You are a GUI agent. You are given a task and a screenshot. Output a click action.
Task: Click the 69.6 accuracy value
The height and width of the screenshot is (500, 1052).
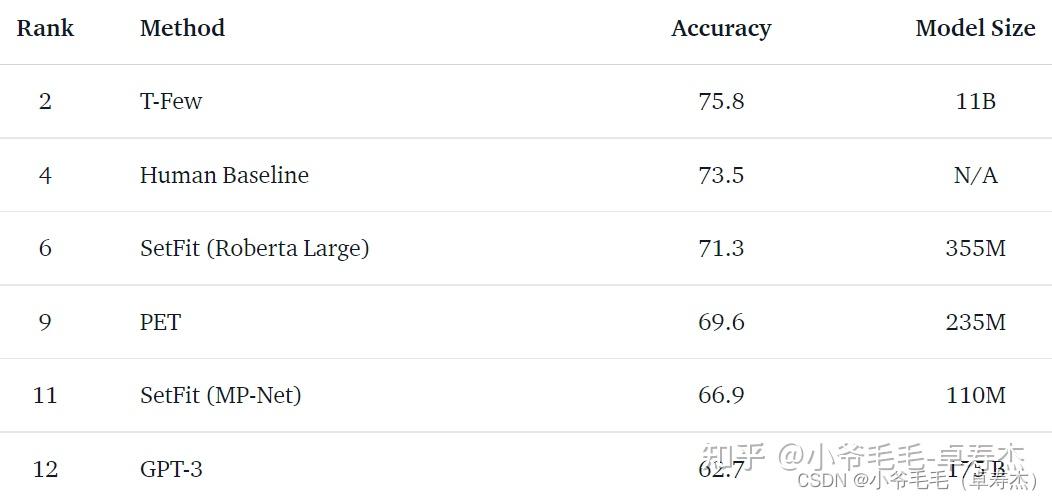click(x=721, y=322)
